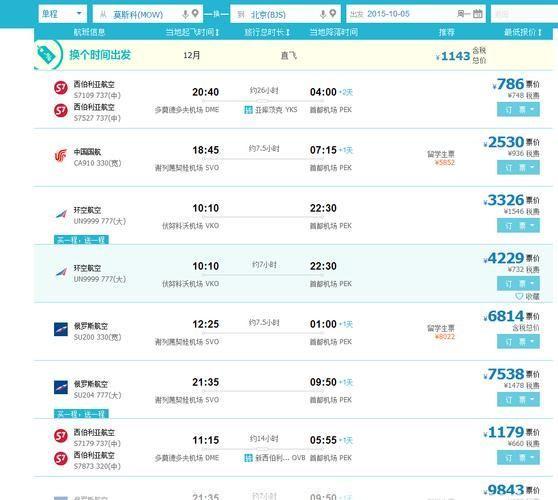Open the calendar icon for the departure date

pos(478,14)
